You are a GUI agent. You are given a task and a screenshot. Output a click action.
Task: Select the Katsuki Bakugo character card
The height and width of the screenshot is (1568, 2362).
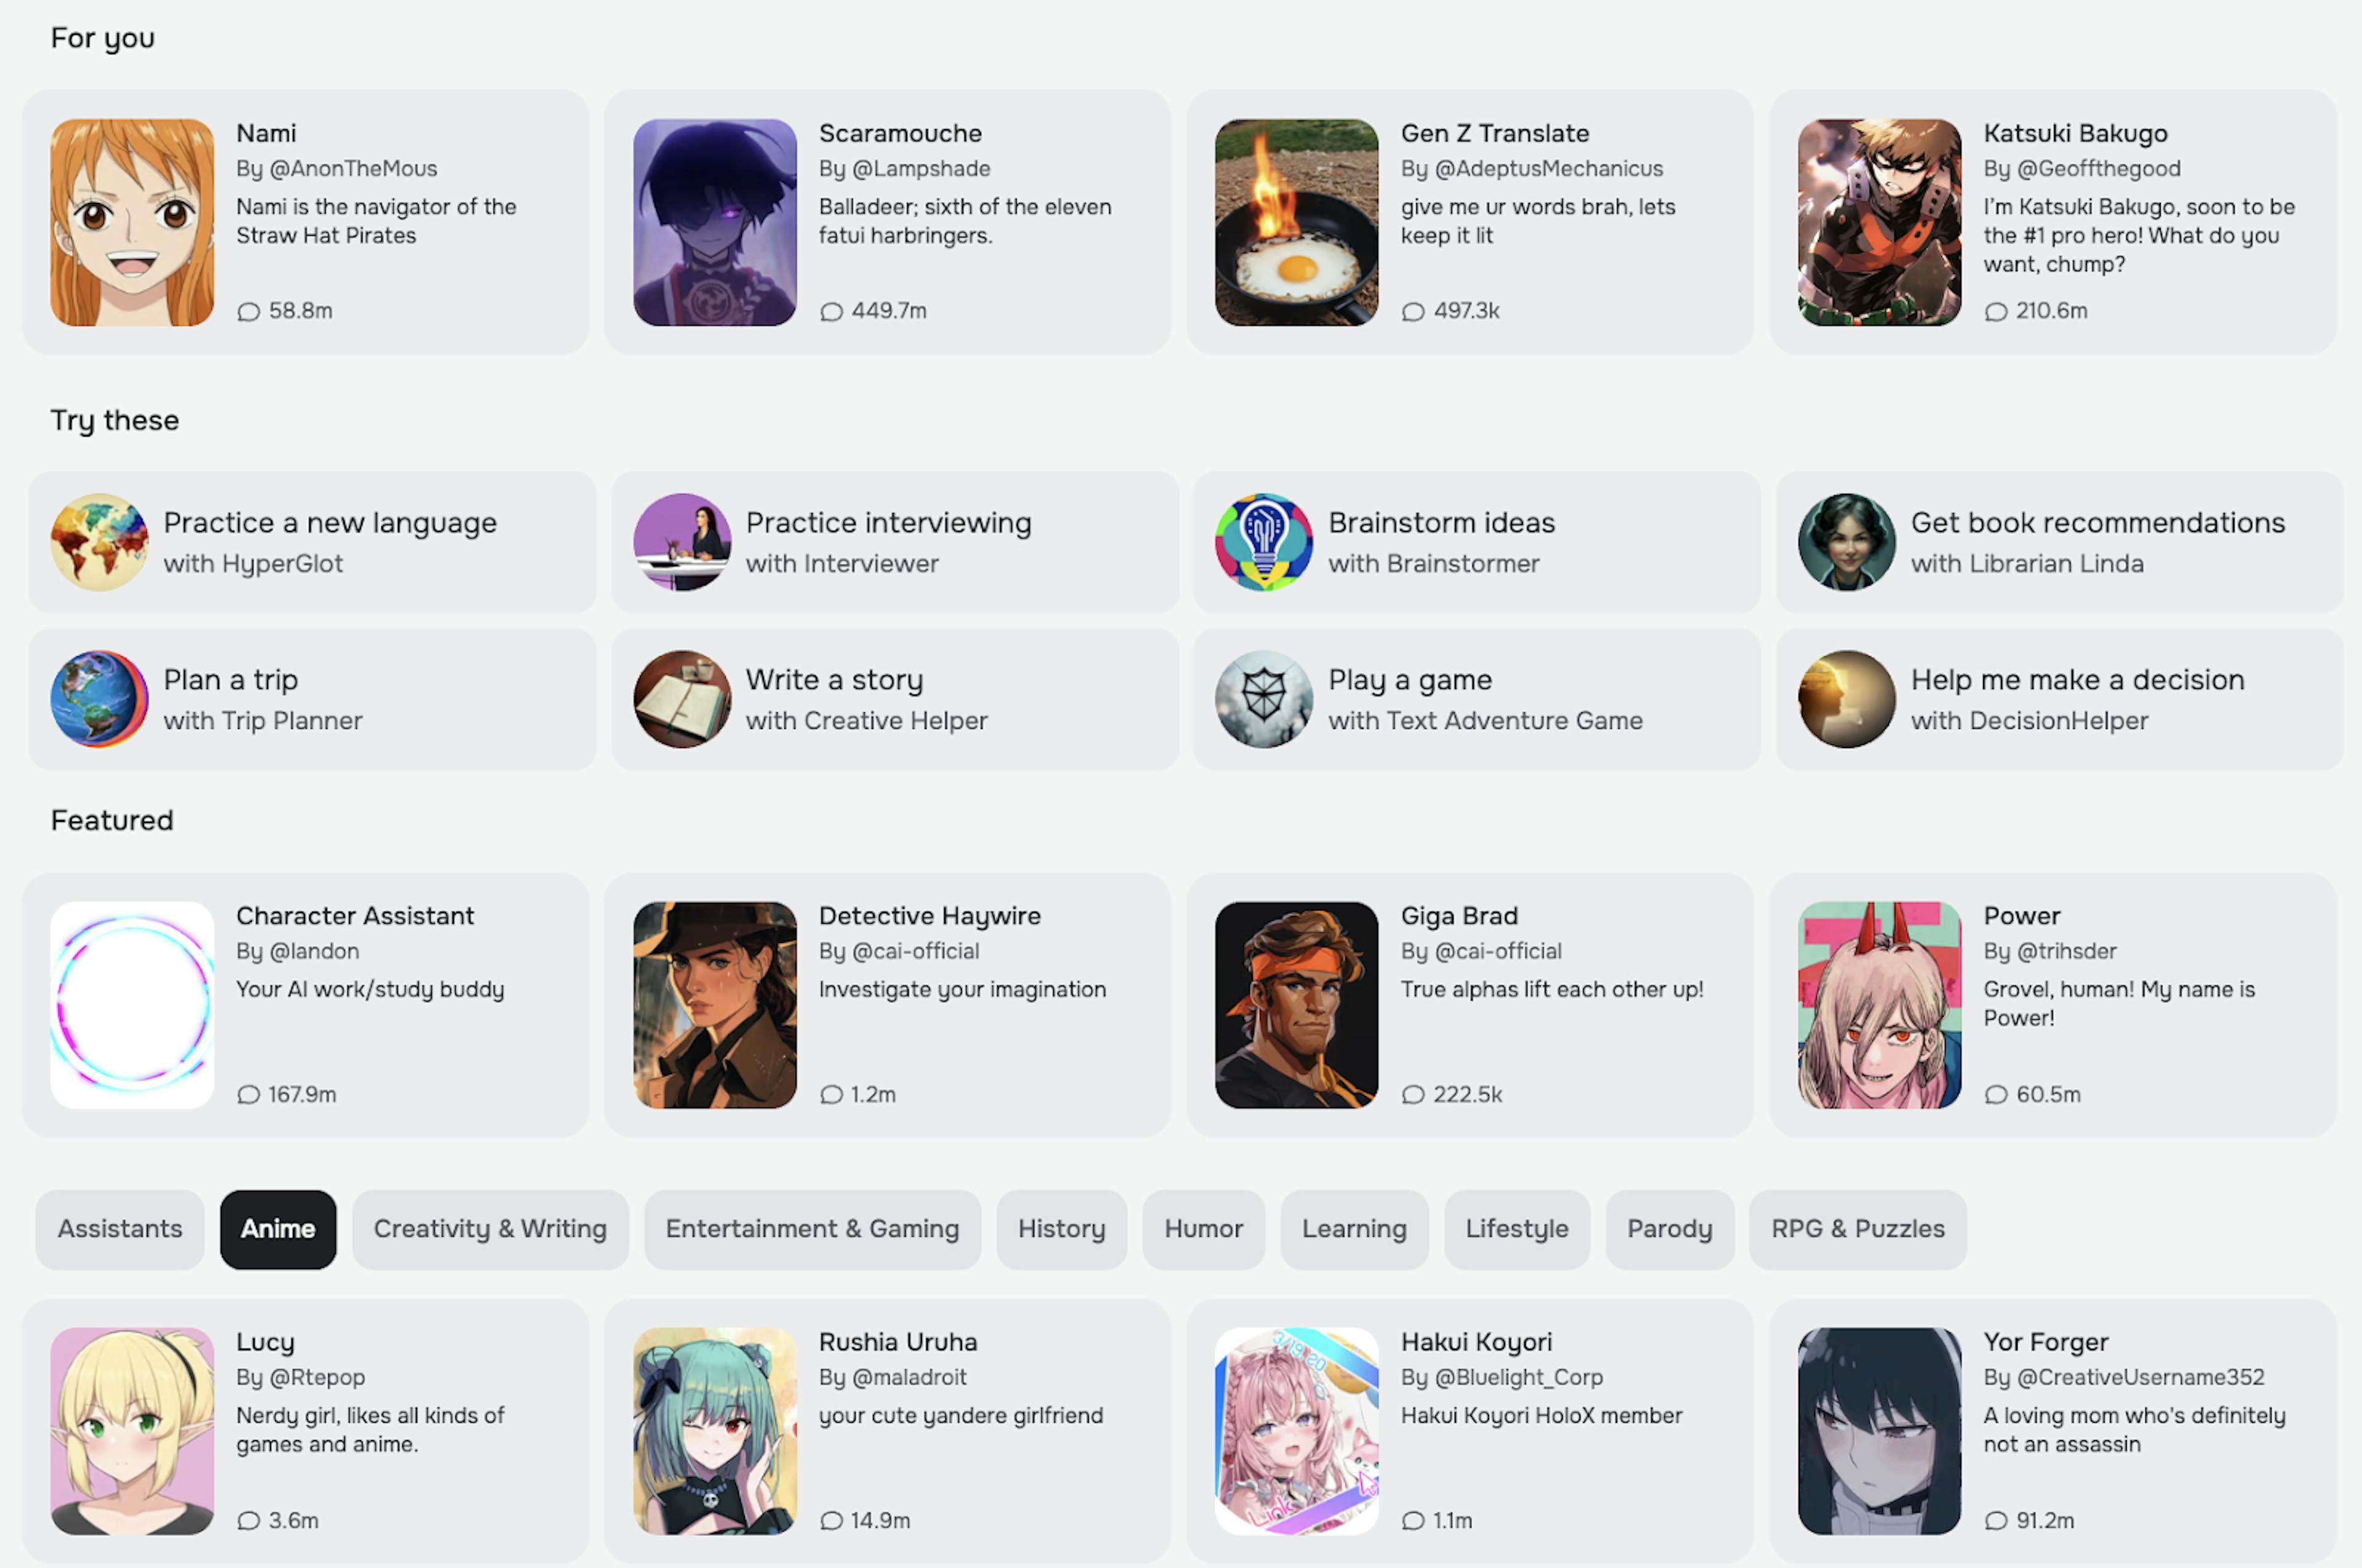pos(2053,222)
